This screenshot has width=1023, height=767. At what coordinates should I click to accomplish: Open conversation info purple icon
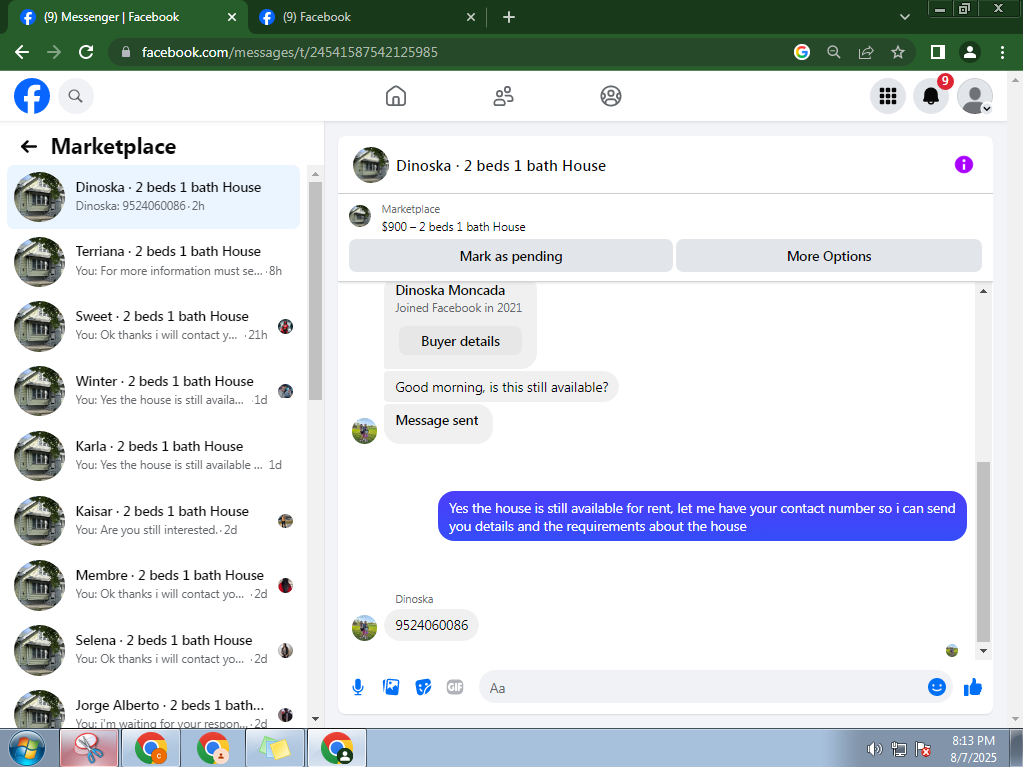point(964,164)
